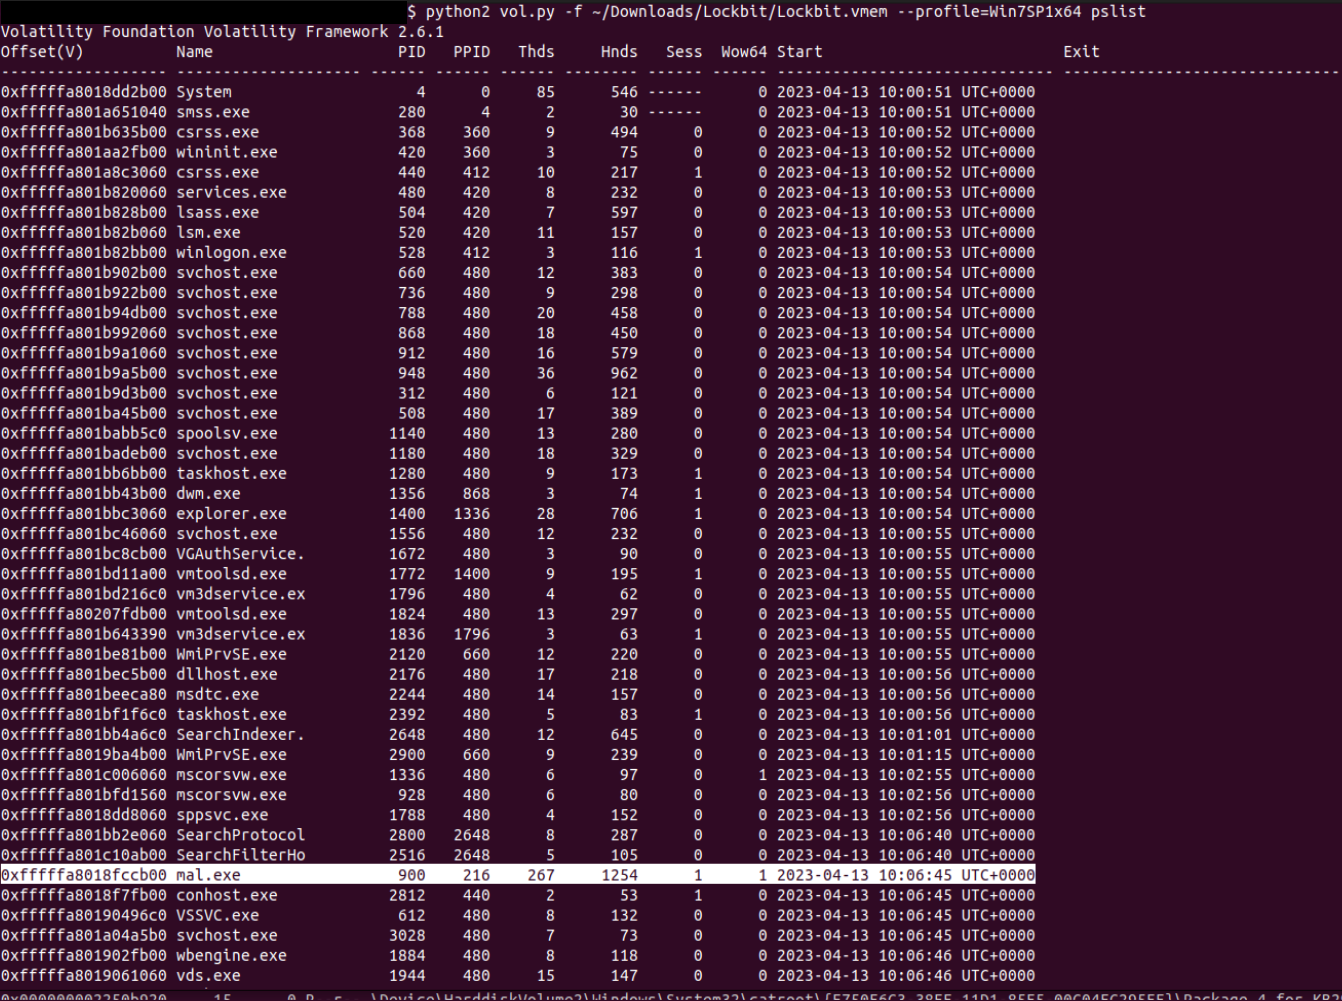This screenshot has width=1342, height=1001.
Task: Click the highlighted mal.exe process row
Action: pyautogui.click(x=517, y=875)
